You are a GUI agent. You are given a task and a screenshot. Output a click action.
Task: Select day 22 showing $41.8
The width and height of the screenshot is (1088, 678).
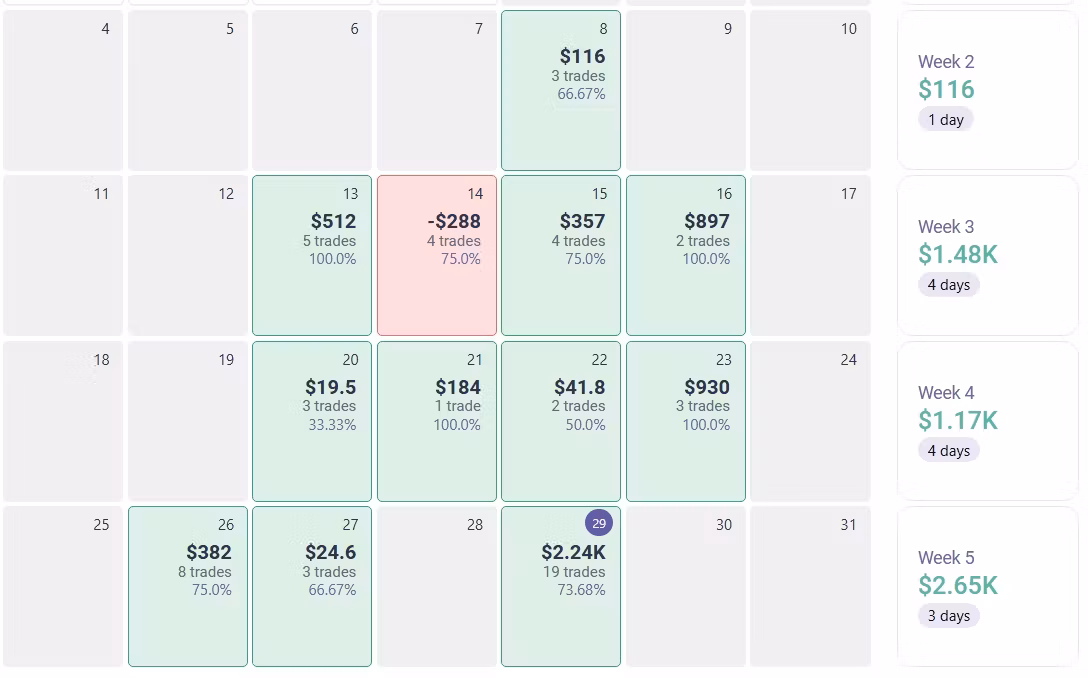tap(561, 421)
